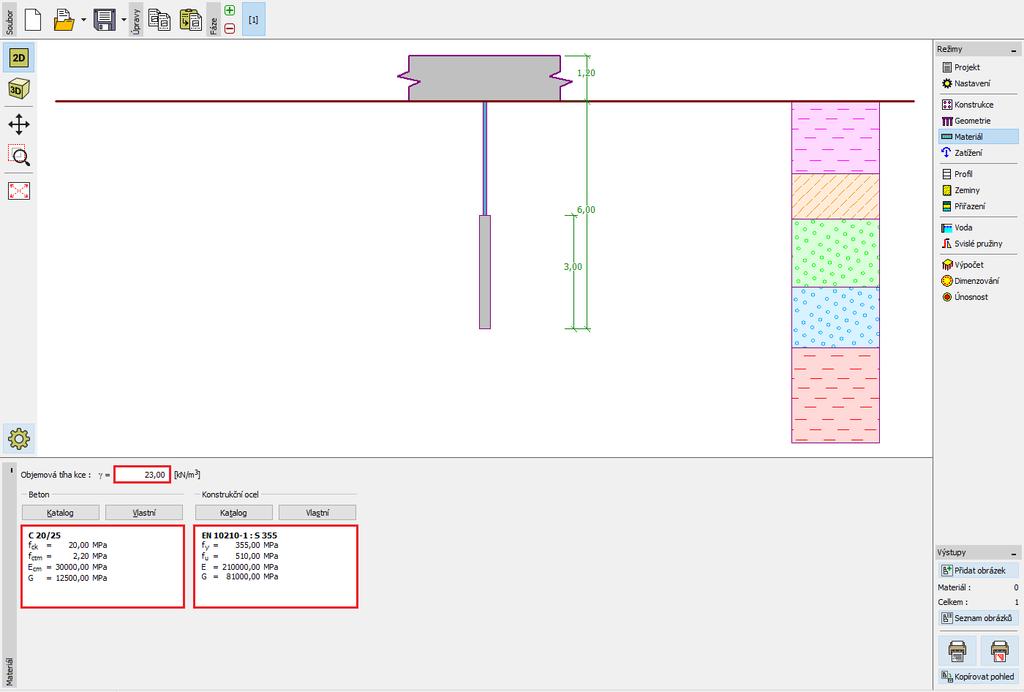
Task: Select C 20/25 concrete material box
Action: [103, 566]
